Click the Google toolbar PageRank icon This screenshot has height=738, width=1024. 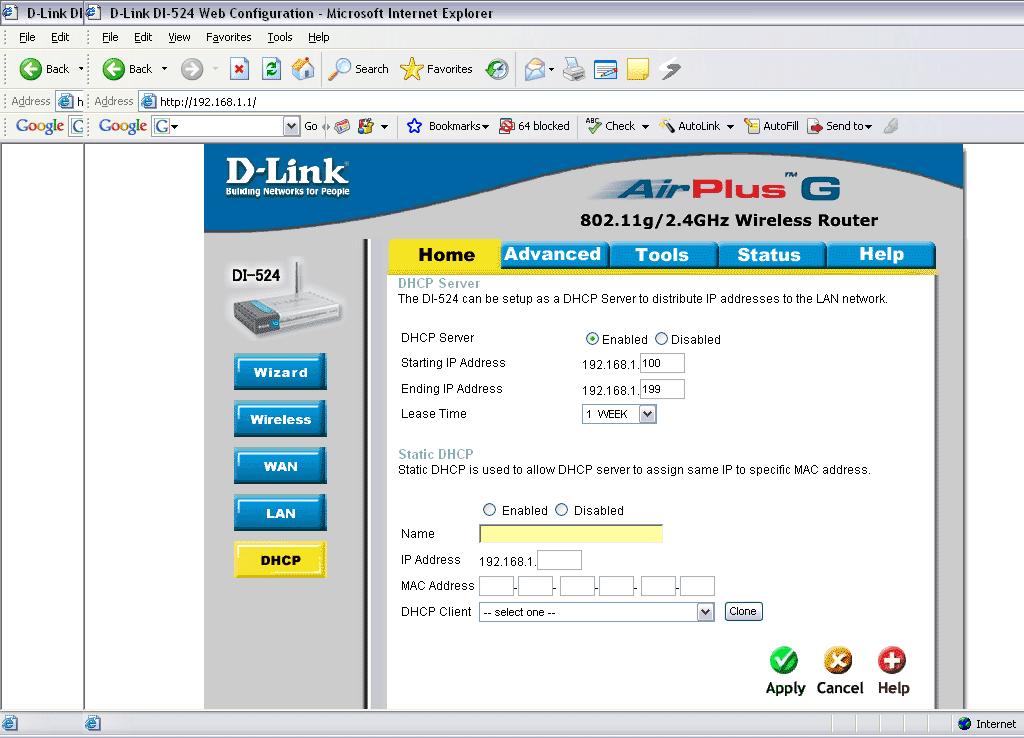(366, 126)
